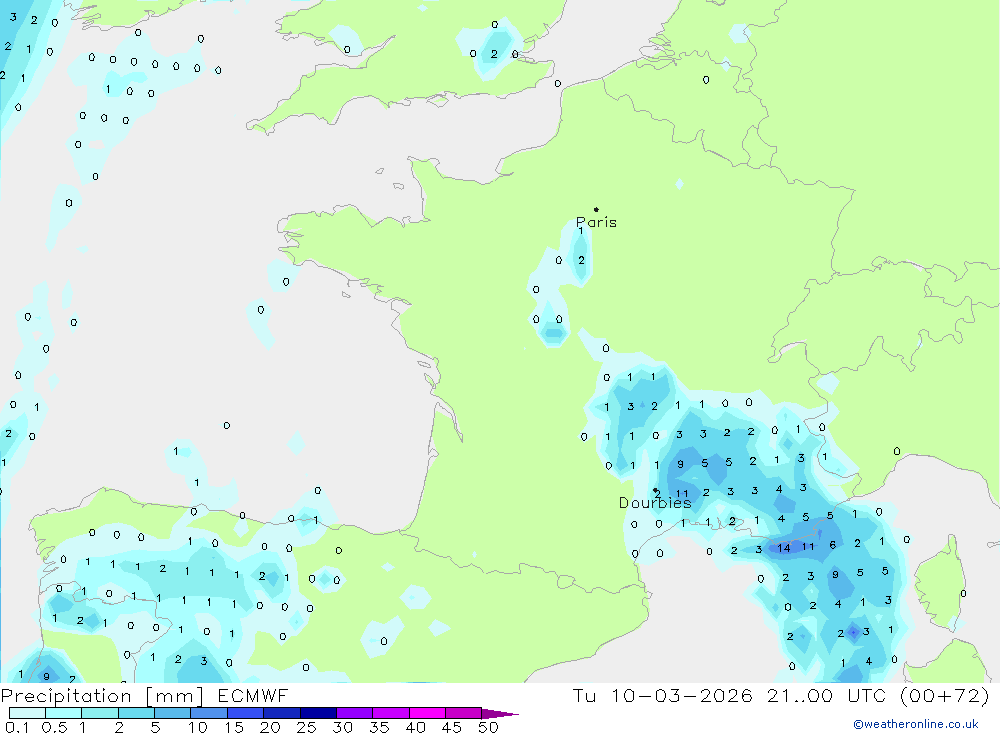
Task: Click the 'Precipitation [mm]' title text
Action: point(102,696)
